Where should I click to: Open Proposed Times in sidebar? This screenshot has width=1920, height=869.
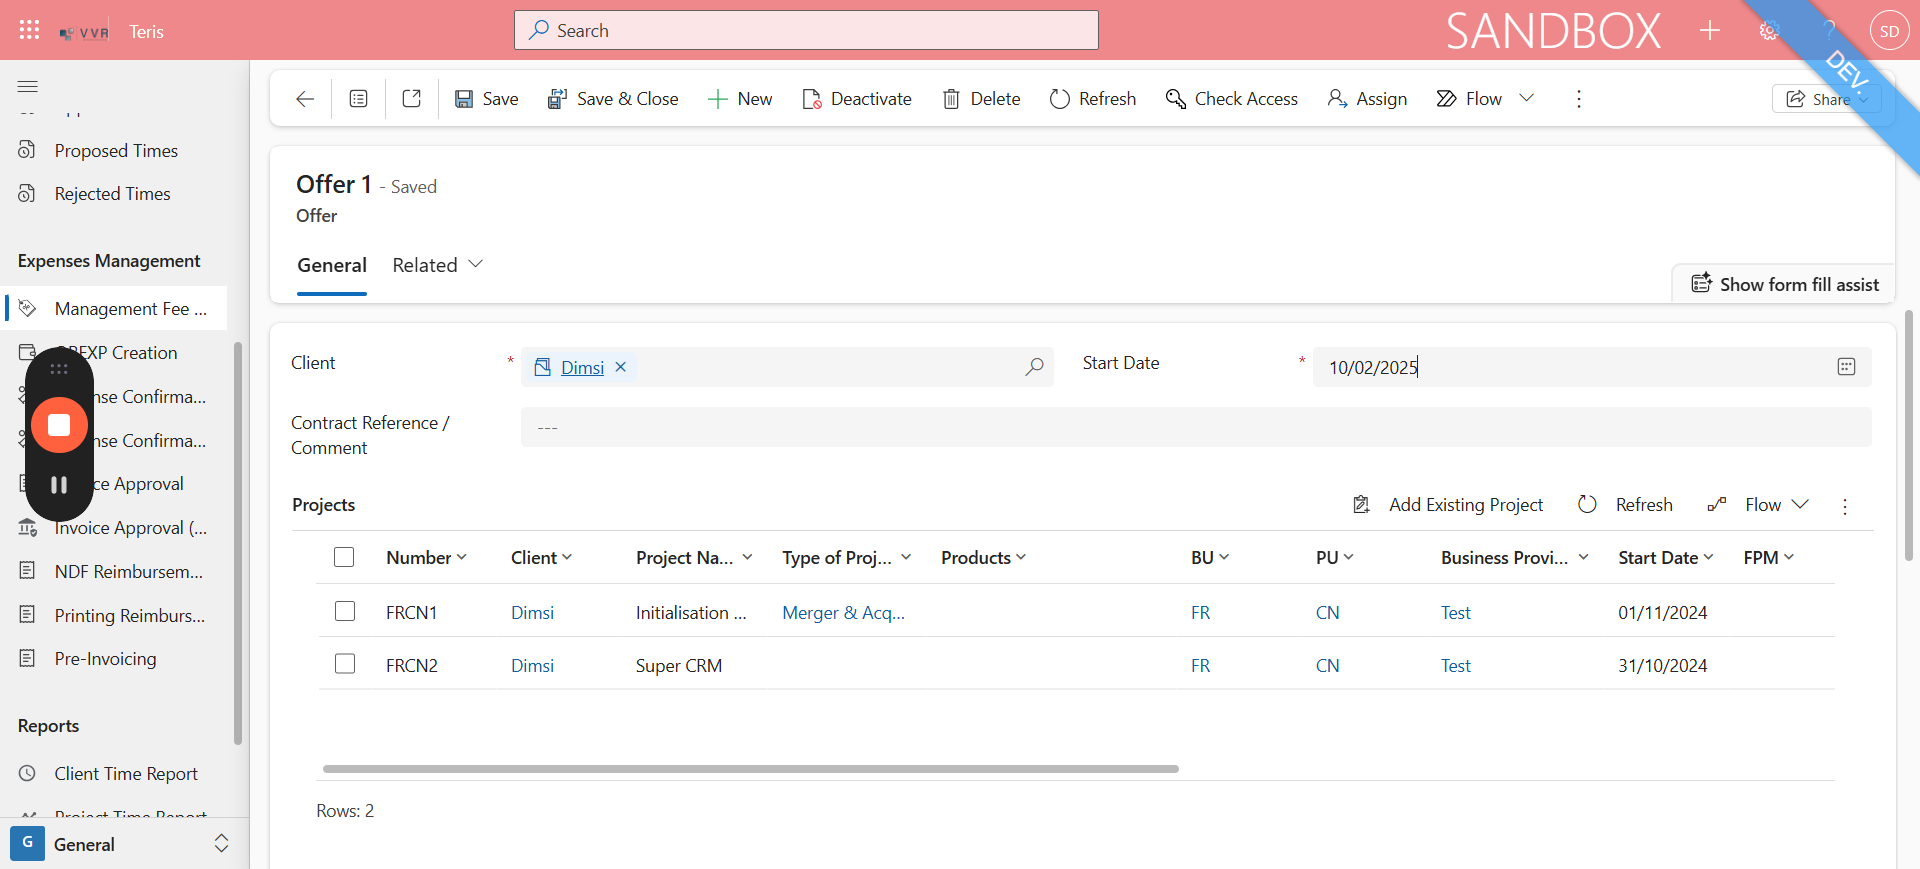[x=116, y=151]
